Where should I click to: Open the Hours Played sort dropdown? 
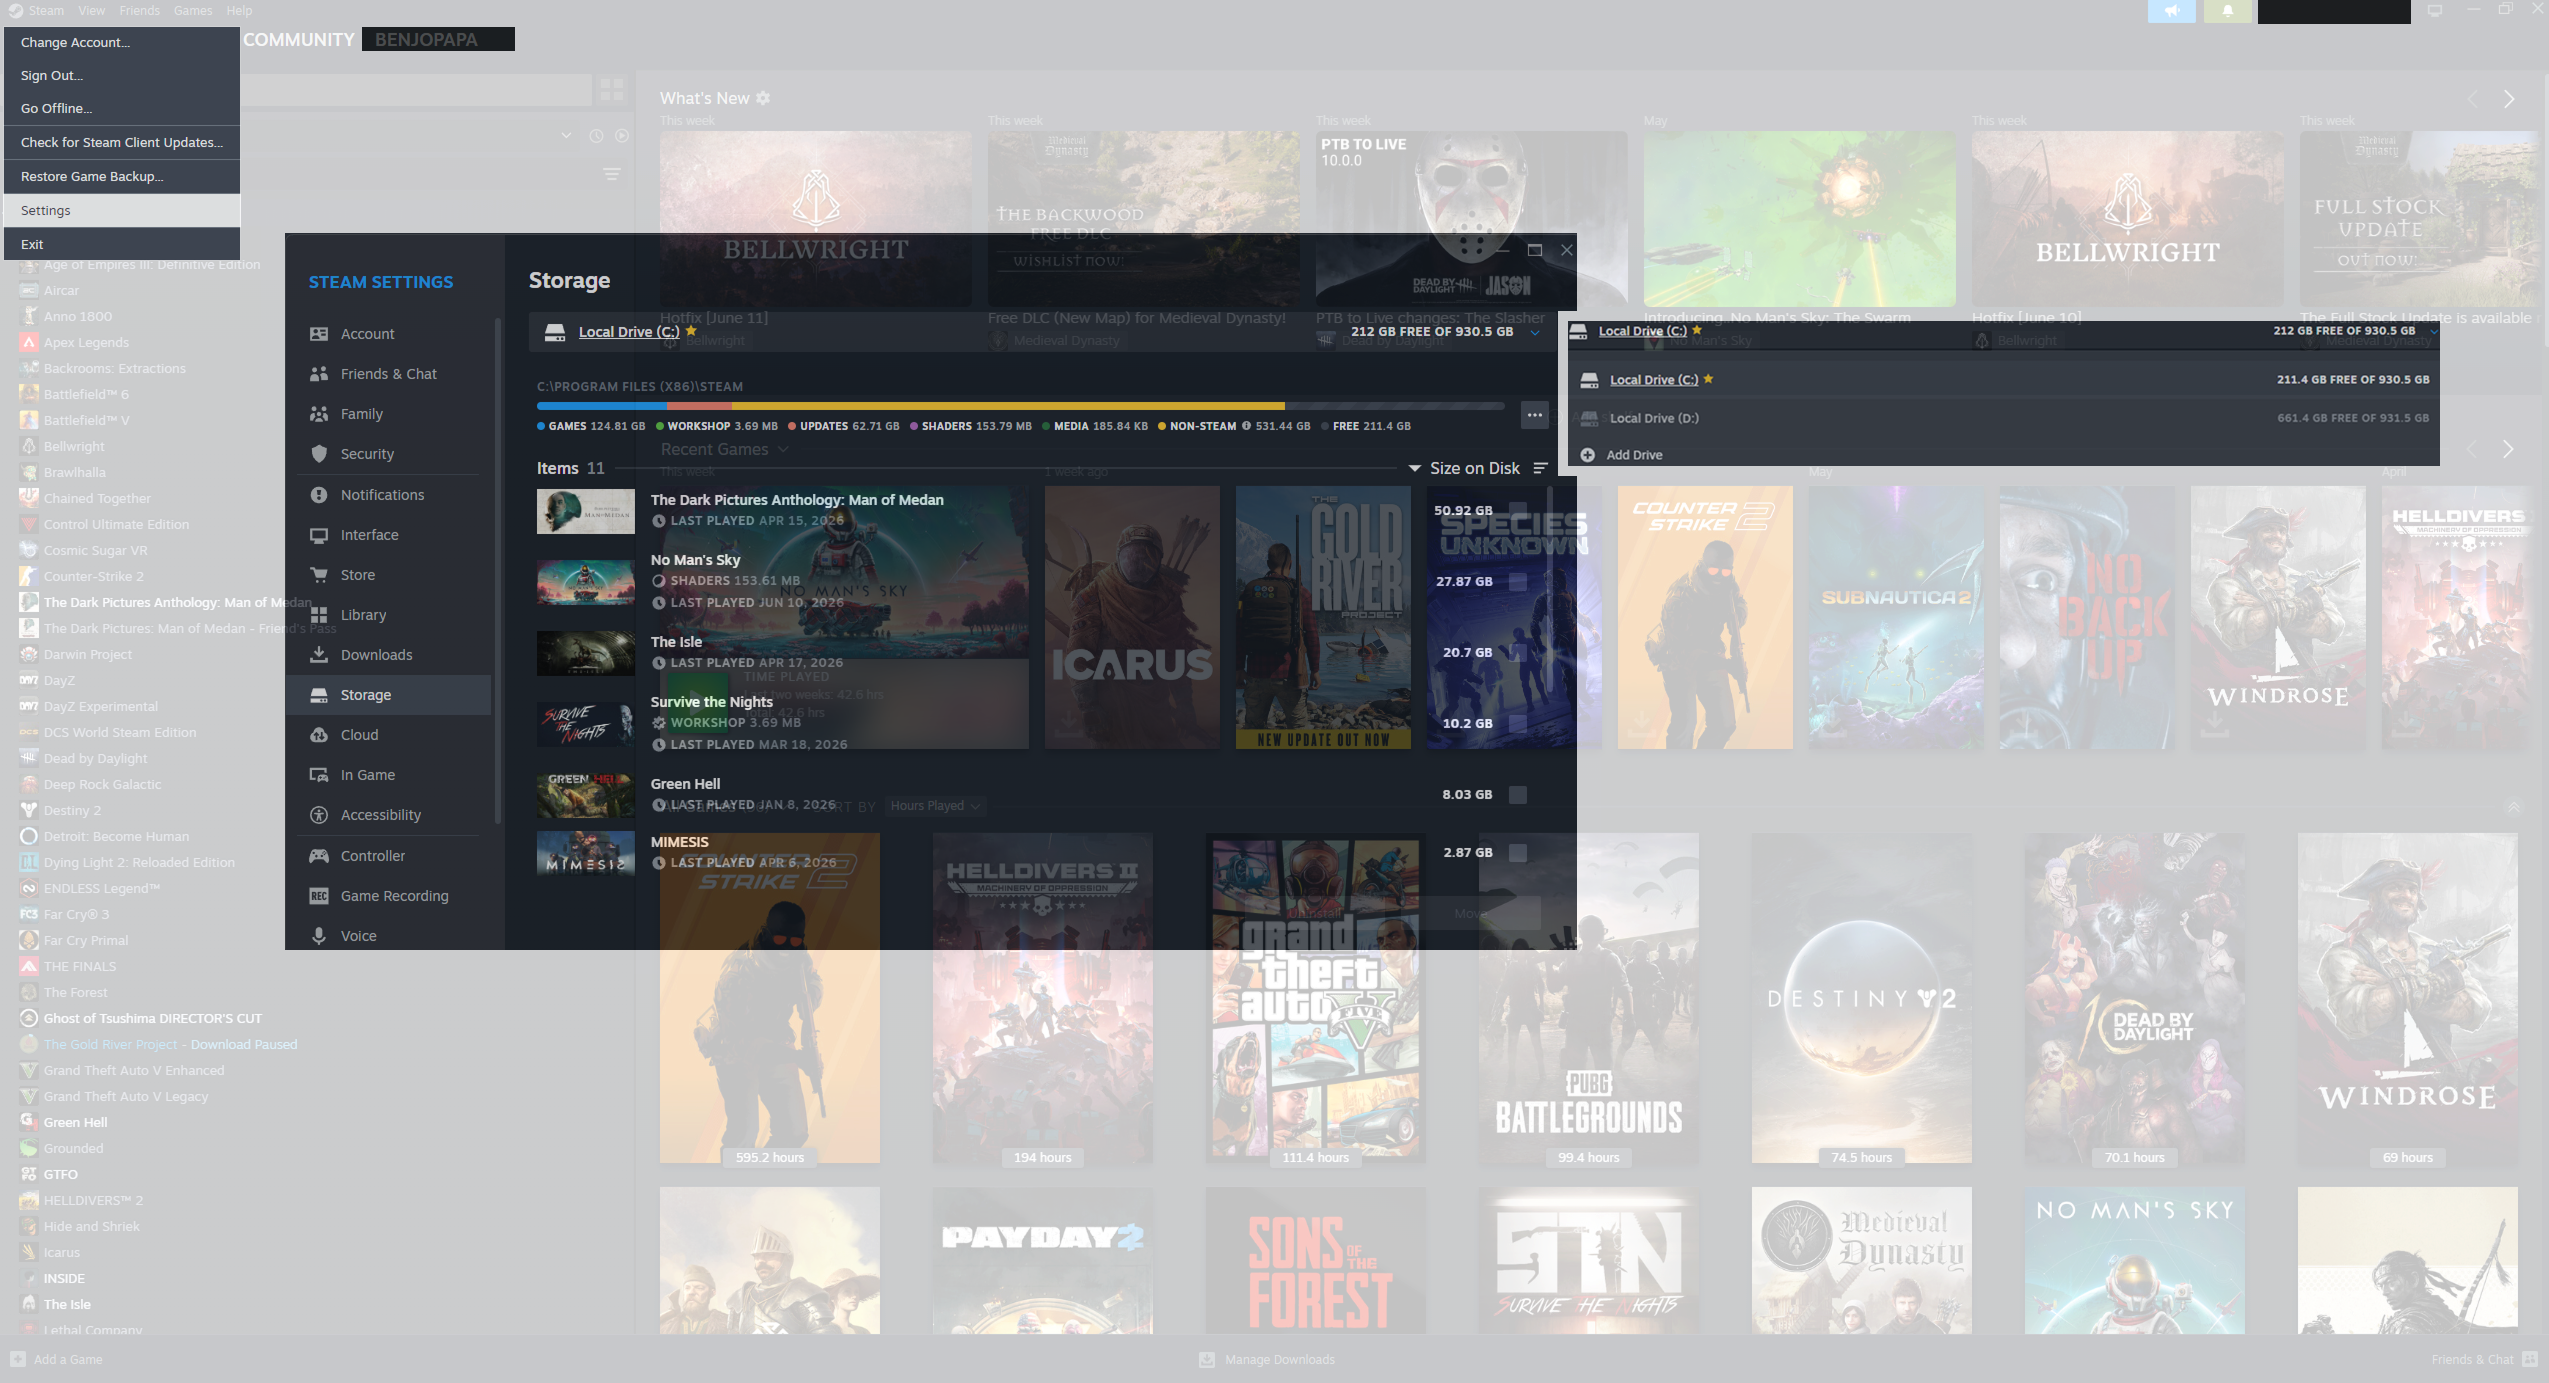tap(935, 806)
